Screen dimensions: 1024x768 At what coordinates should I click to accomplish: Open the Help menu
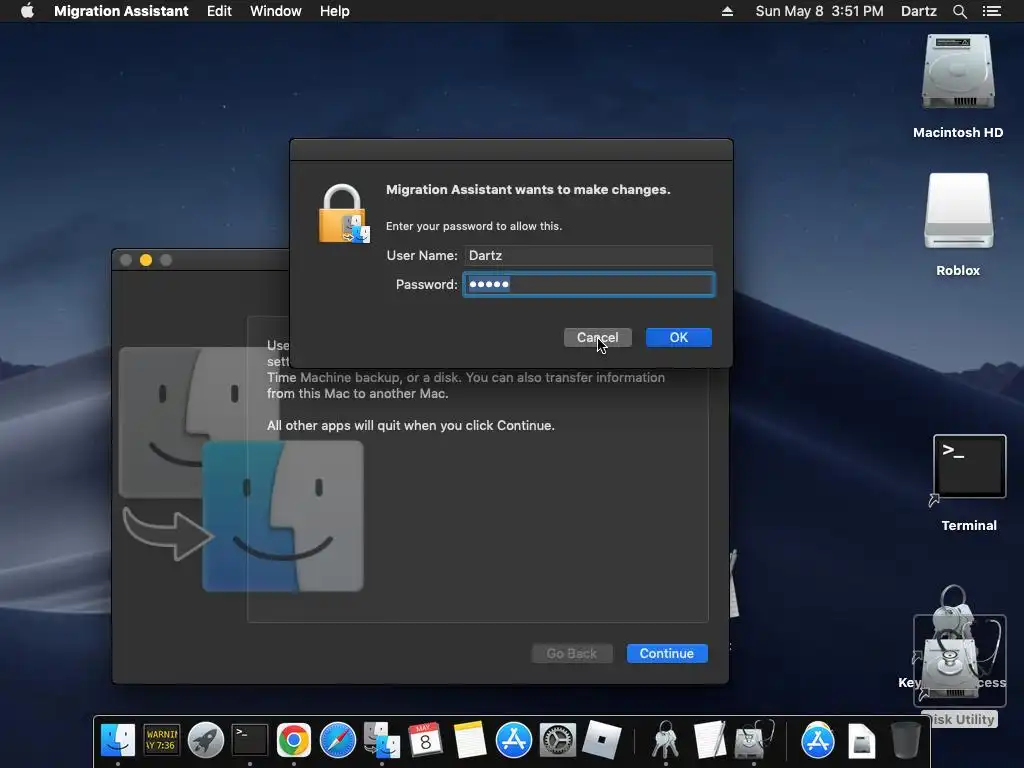point(334,11)
